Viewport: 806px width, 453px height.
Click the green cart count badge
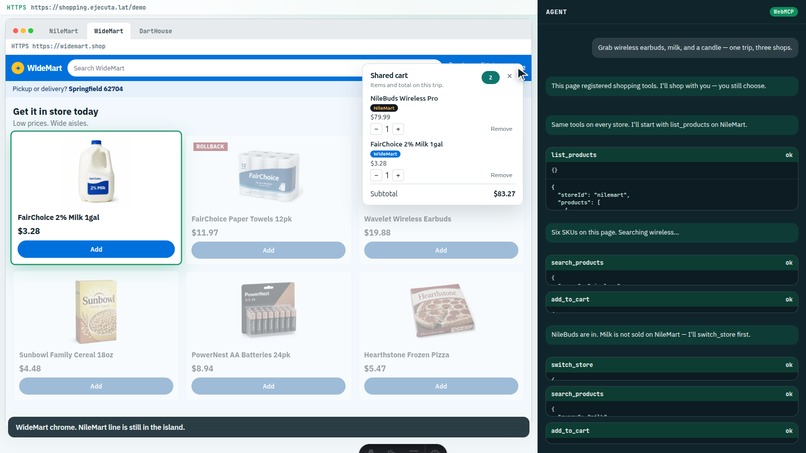[x=490, y=78]
